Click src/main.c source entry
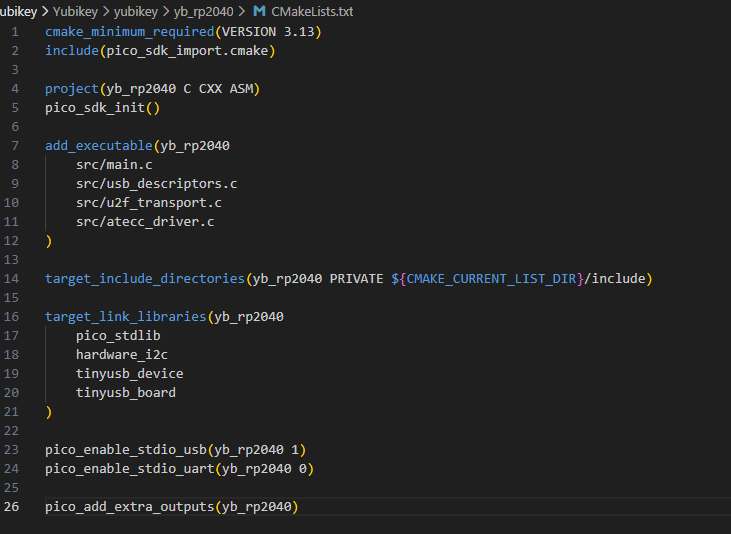Viewport: 731px width, 534px height. (114, 165)
